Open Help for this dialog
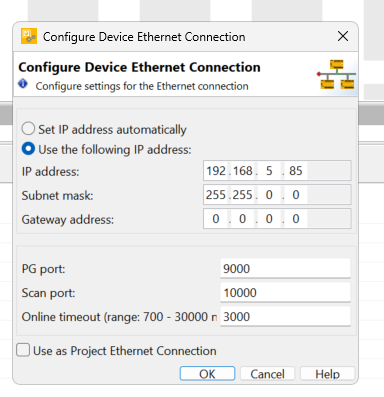The width and height of the screenshot is (384, 397). pyautogui.click(x=327, y=373)
